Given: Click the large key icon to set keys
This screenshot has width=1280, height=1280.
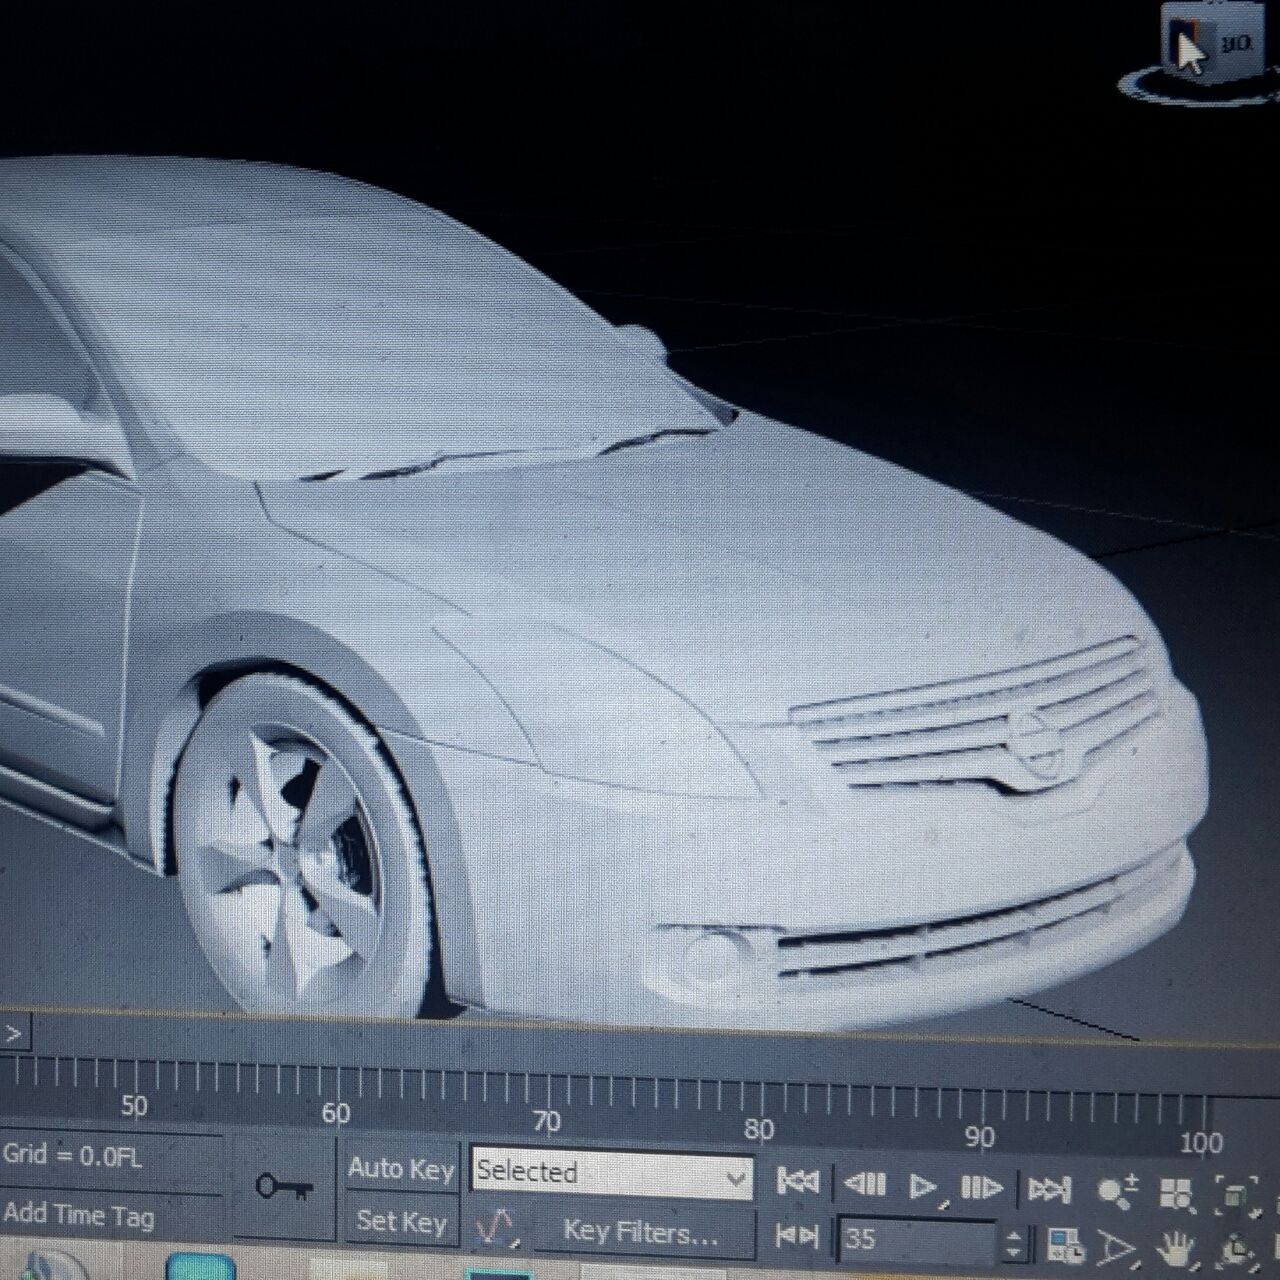Looking at the screenshot, I should click(x=284, y=1187).
